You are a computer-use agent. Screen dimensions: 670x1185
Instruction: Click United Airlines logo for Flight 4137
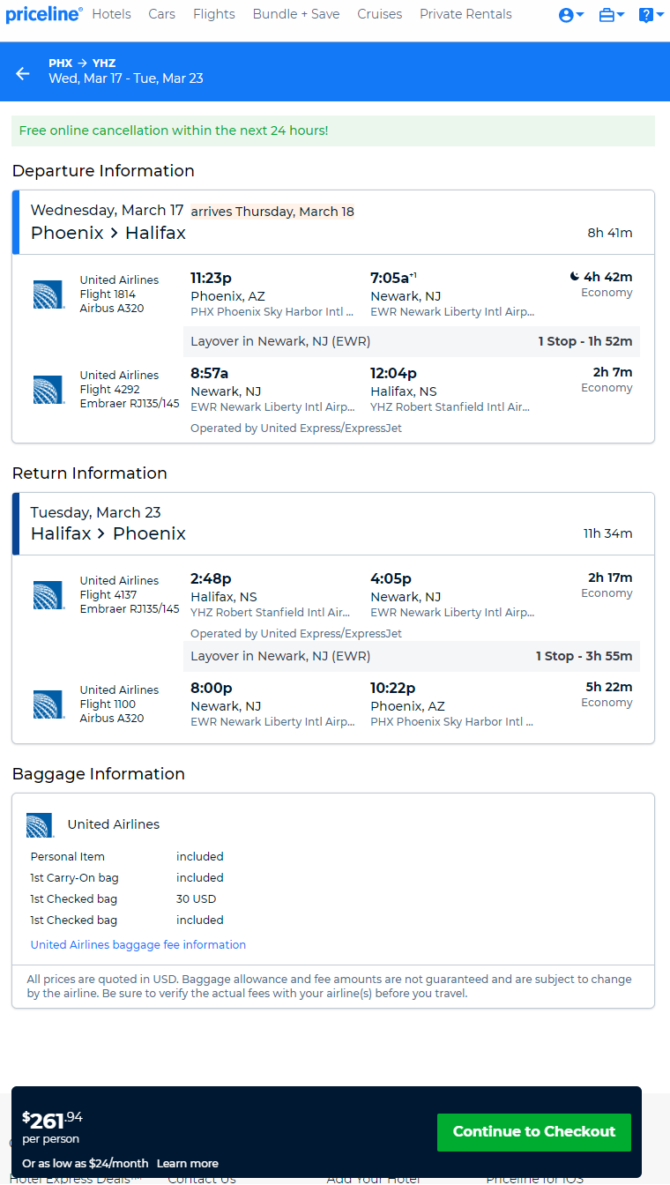point(48,595)
